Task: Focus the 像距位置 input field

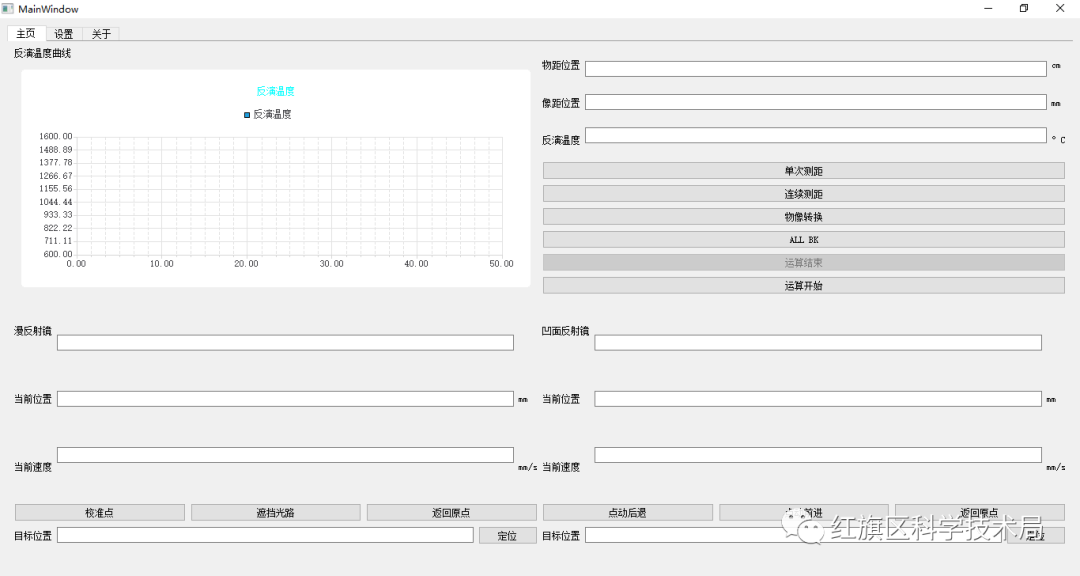Action: point(816,102)
